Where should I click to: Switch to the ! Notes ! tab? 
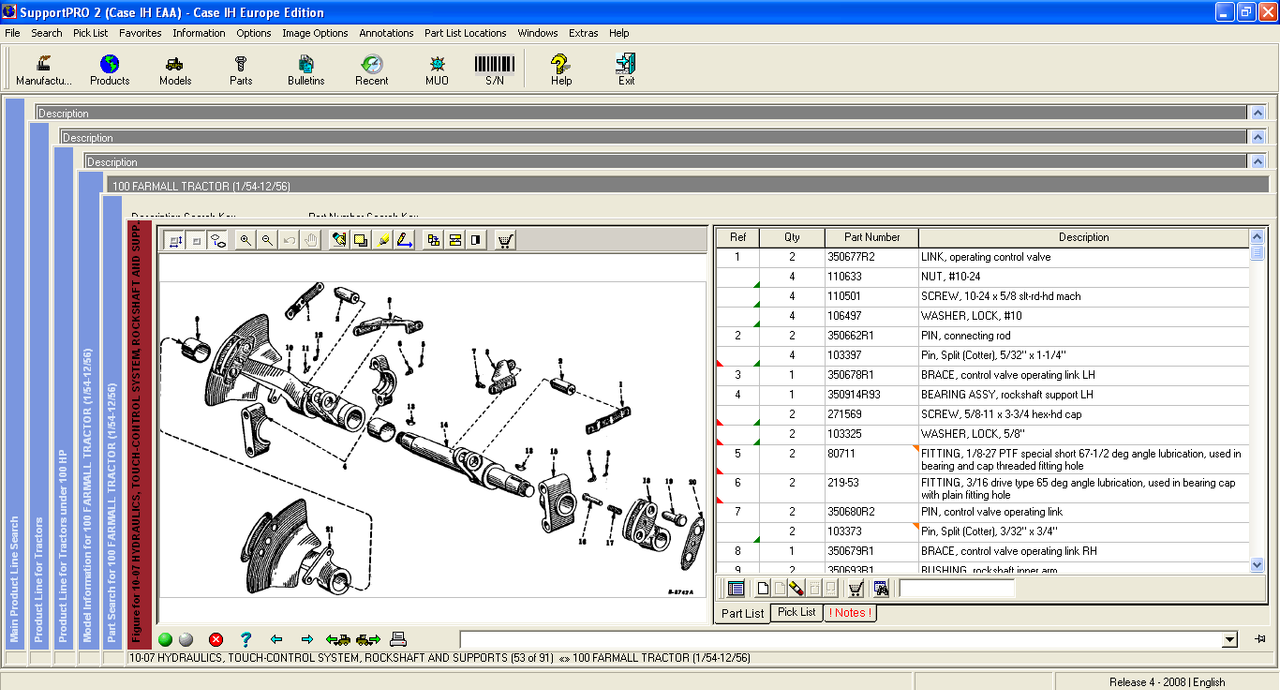(x=850, y=612)
